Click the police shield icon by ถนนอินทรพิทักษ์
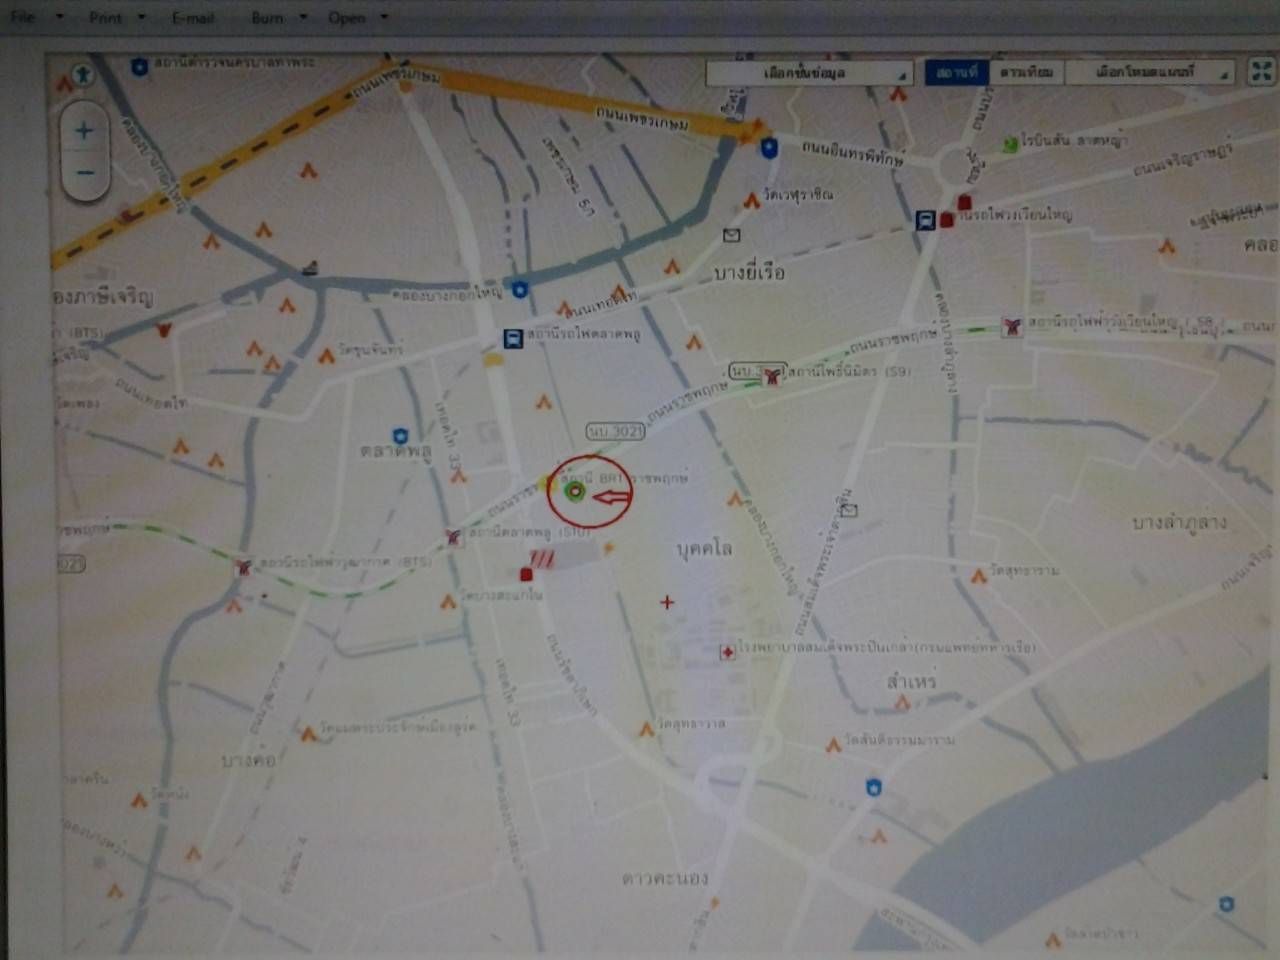 point(768,149)
